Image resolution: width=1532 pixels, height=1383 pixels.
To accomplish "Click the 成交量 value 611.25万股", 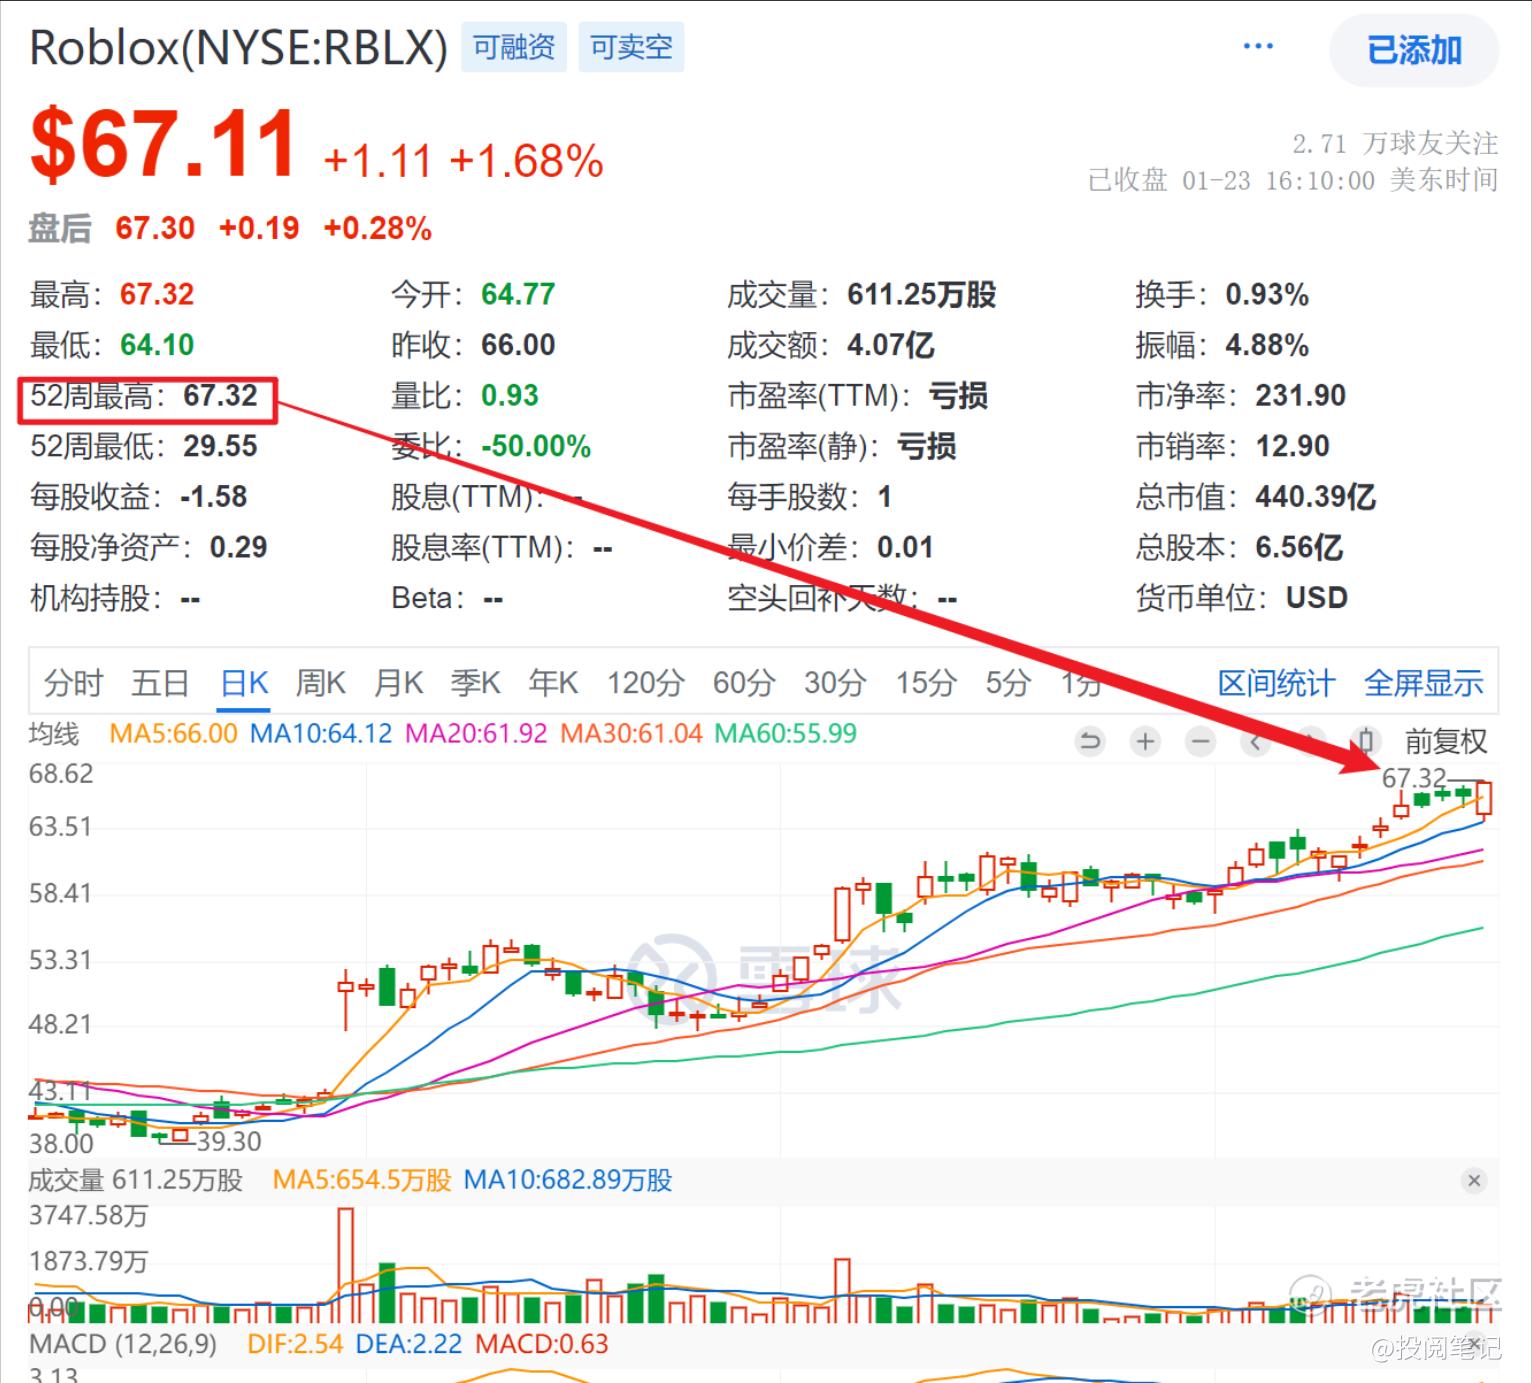I will coord(922,294).
